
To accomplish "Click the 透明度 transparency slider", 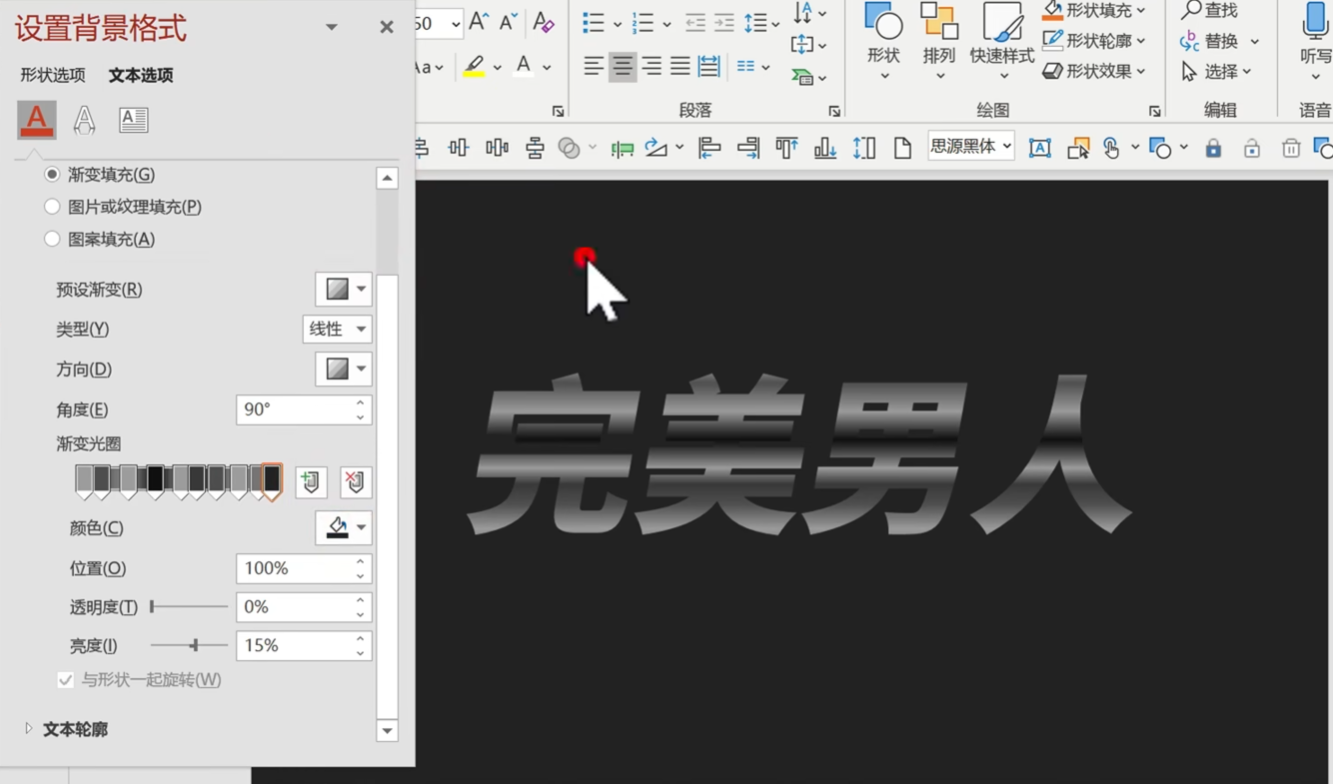I will [x=189, y=607].
